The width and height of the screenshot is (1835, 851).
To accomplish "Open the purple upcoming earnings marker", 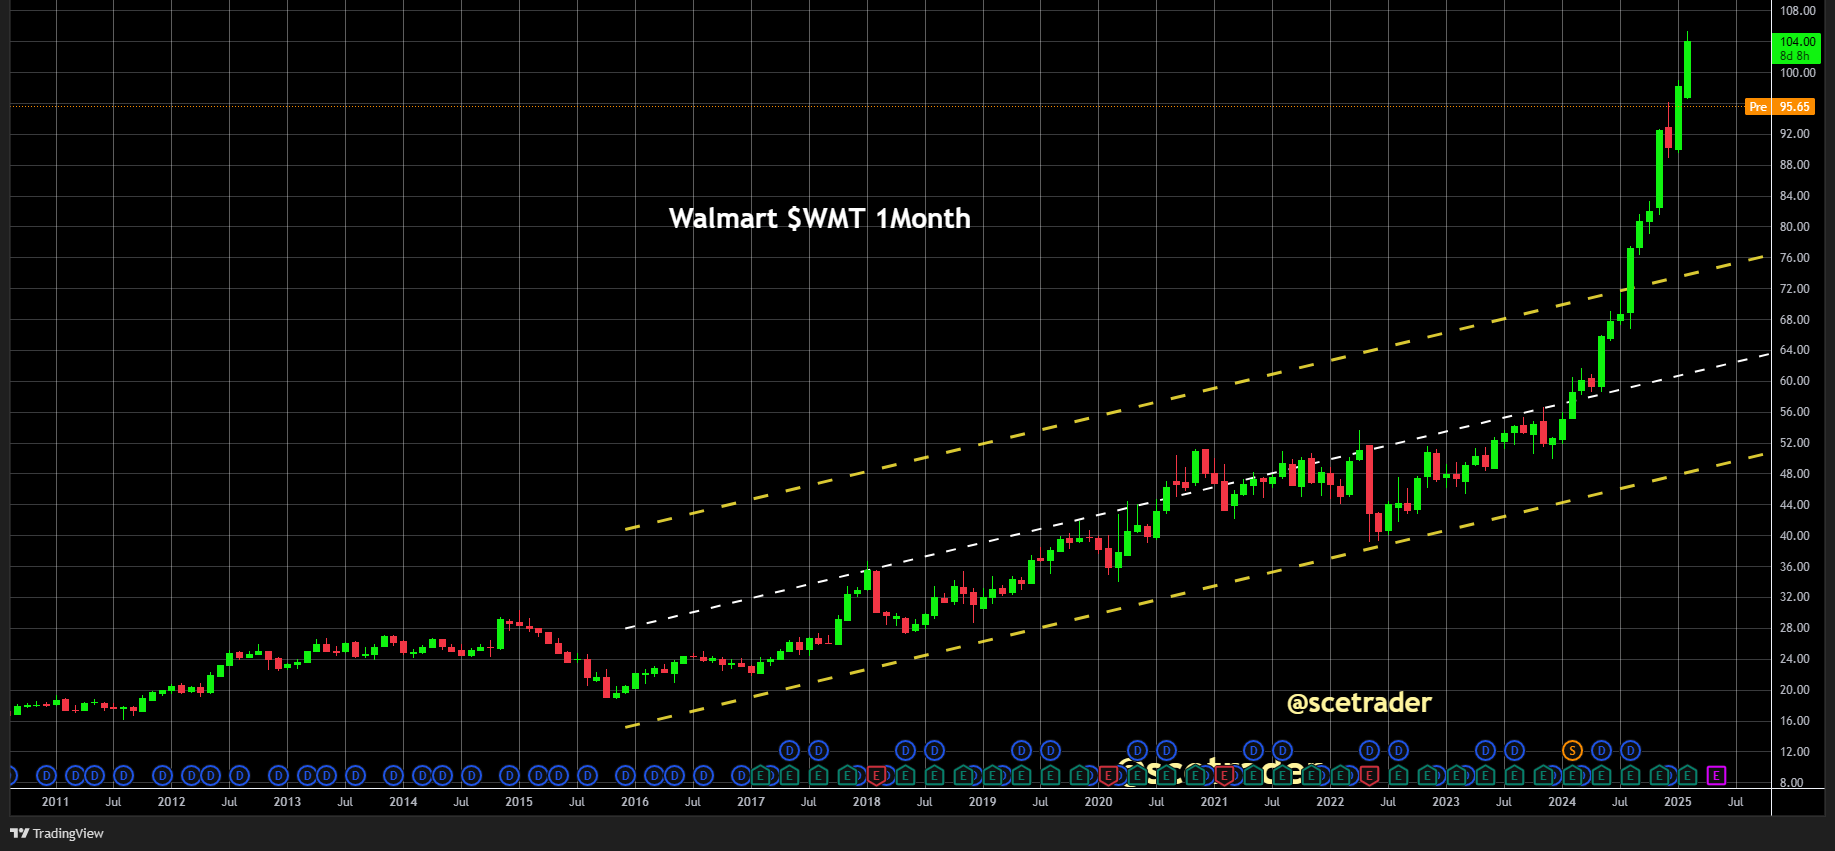I will (x=1717, y=775).
